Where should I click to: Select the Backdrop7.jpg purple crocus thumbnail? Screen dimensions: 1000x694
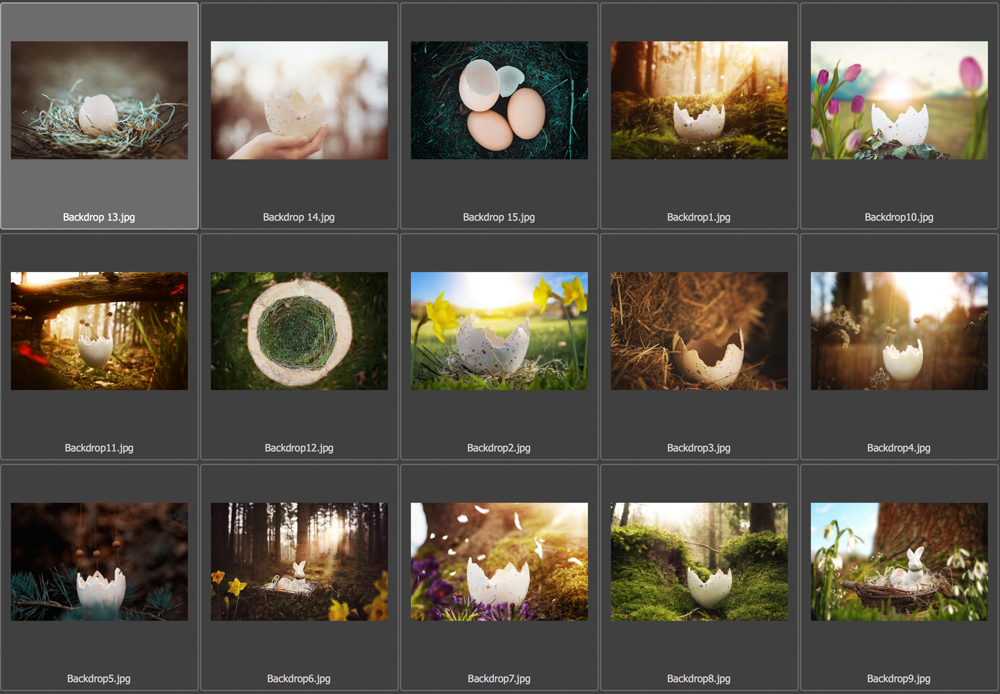click(x=499, y=561)
